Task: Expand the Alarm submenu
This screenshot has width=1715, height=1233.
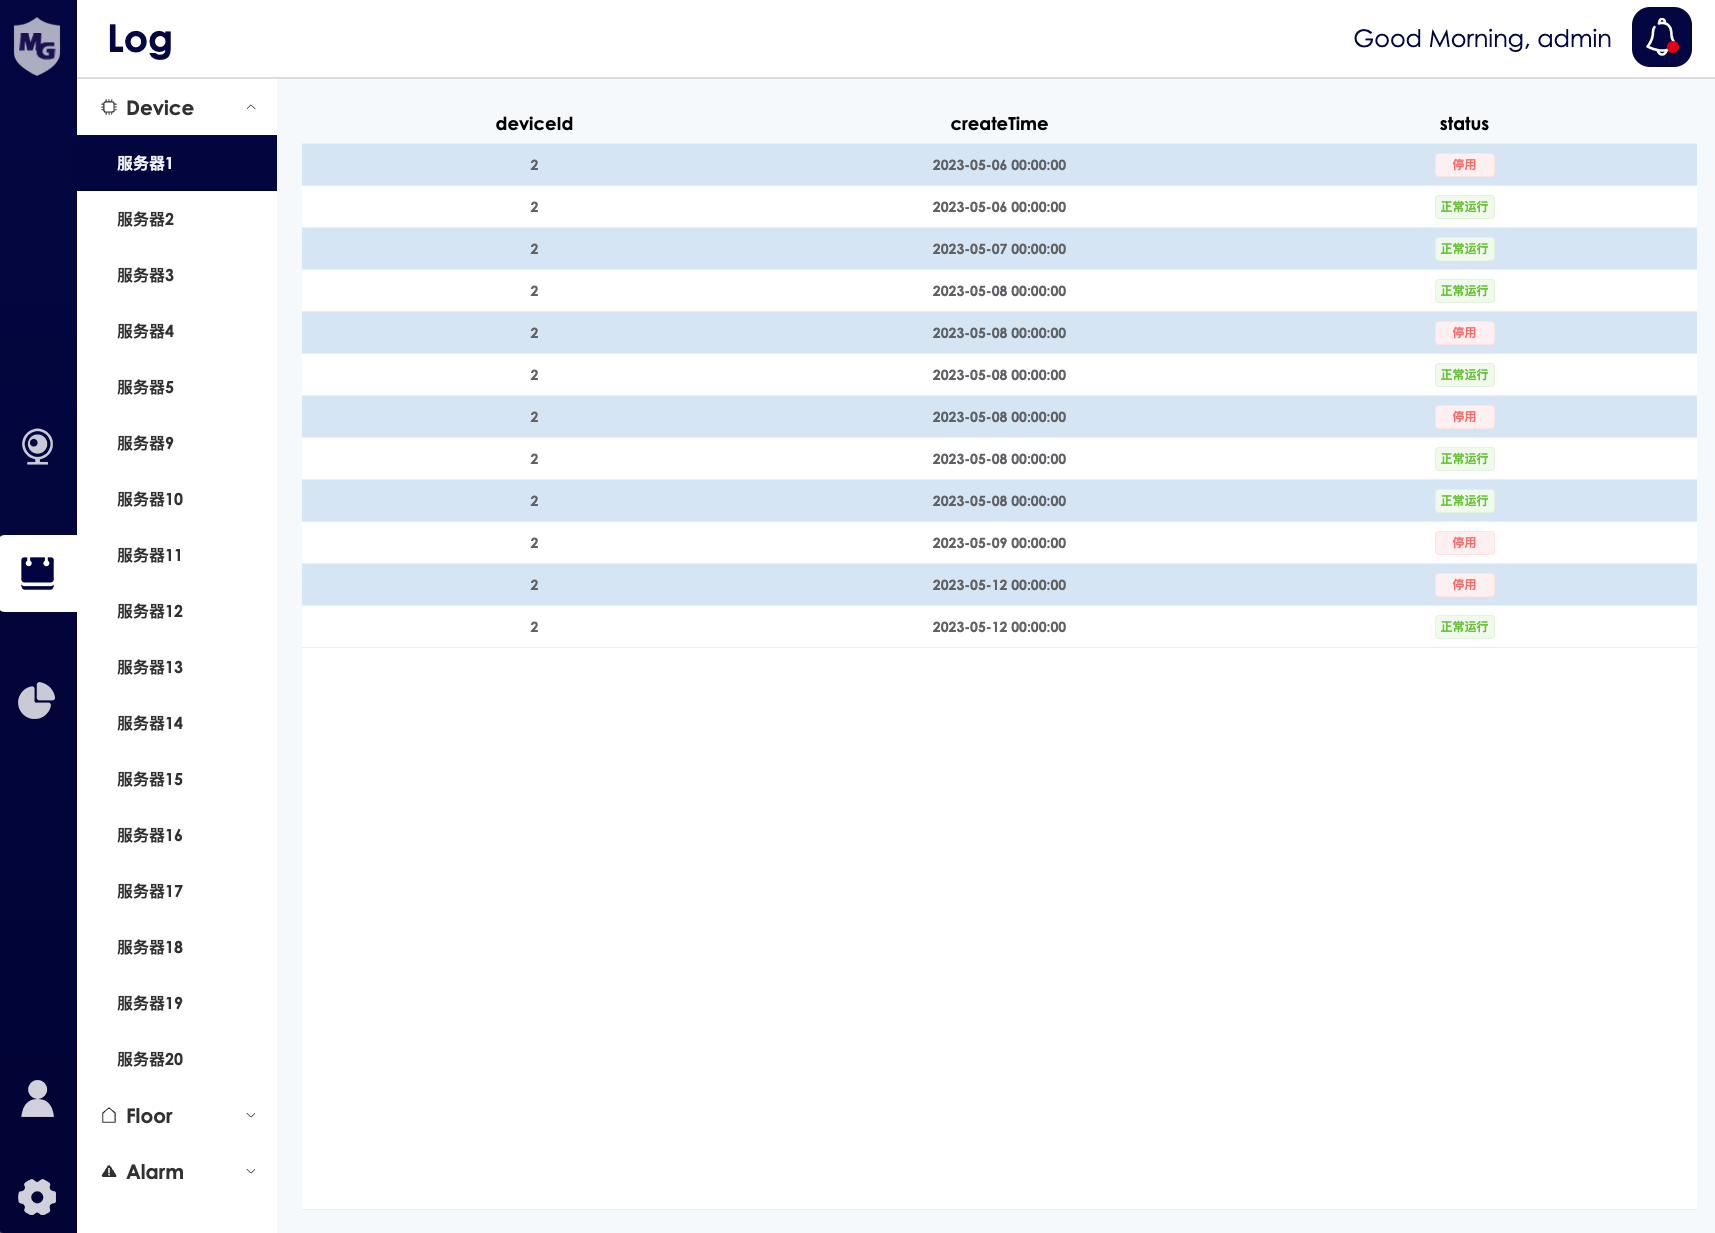Action: tap(251, 1171)
